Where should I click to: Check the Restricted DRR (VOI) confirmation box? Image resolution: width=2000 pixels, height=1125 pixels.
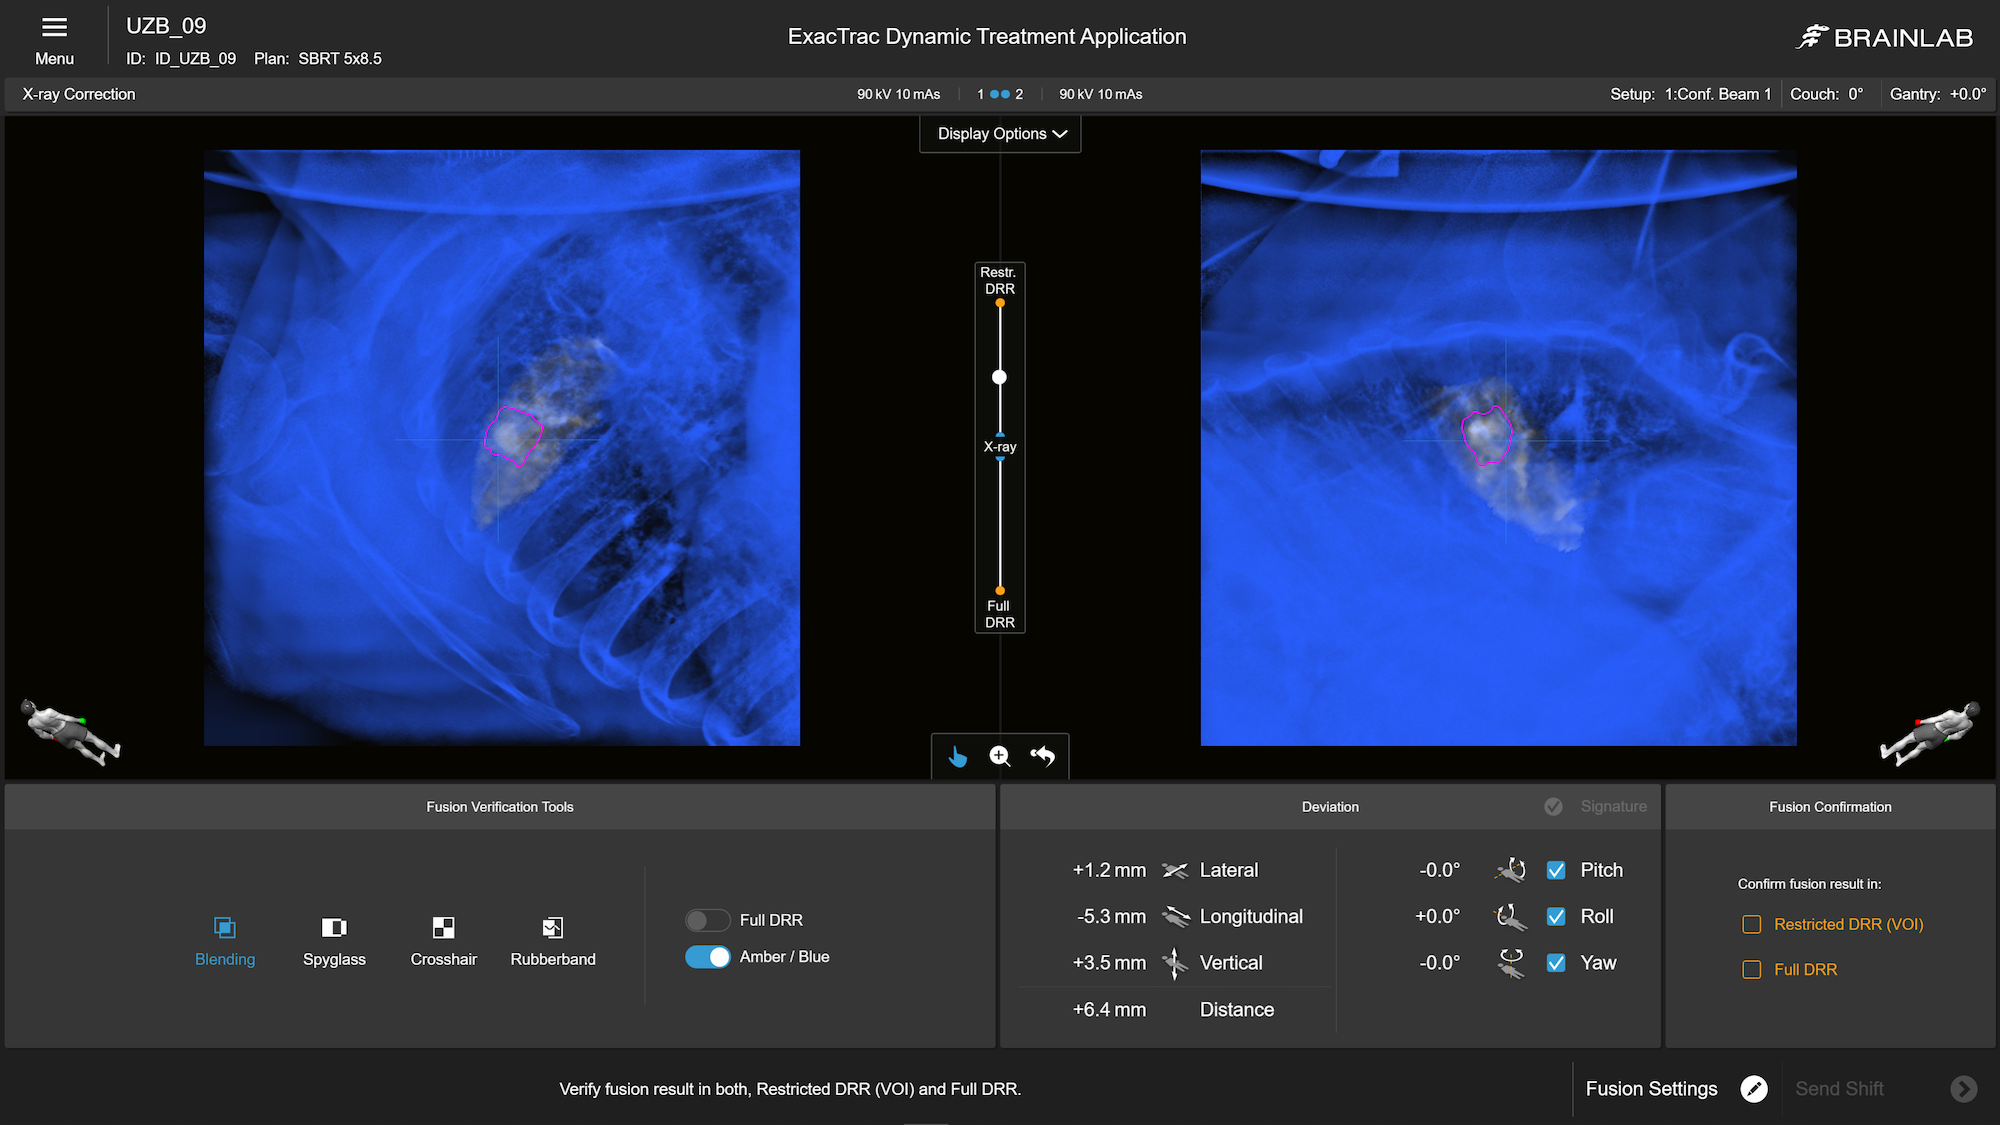(1752, 925)
